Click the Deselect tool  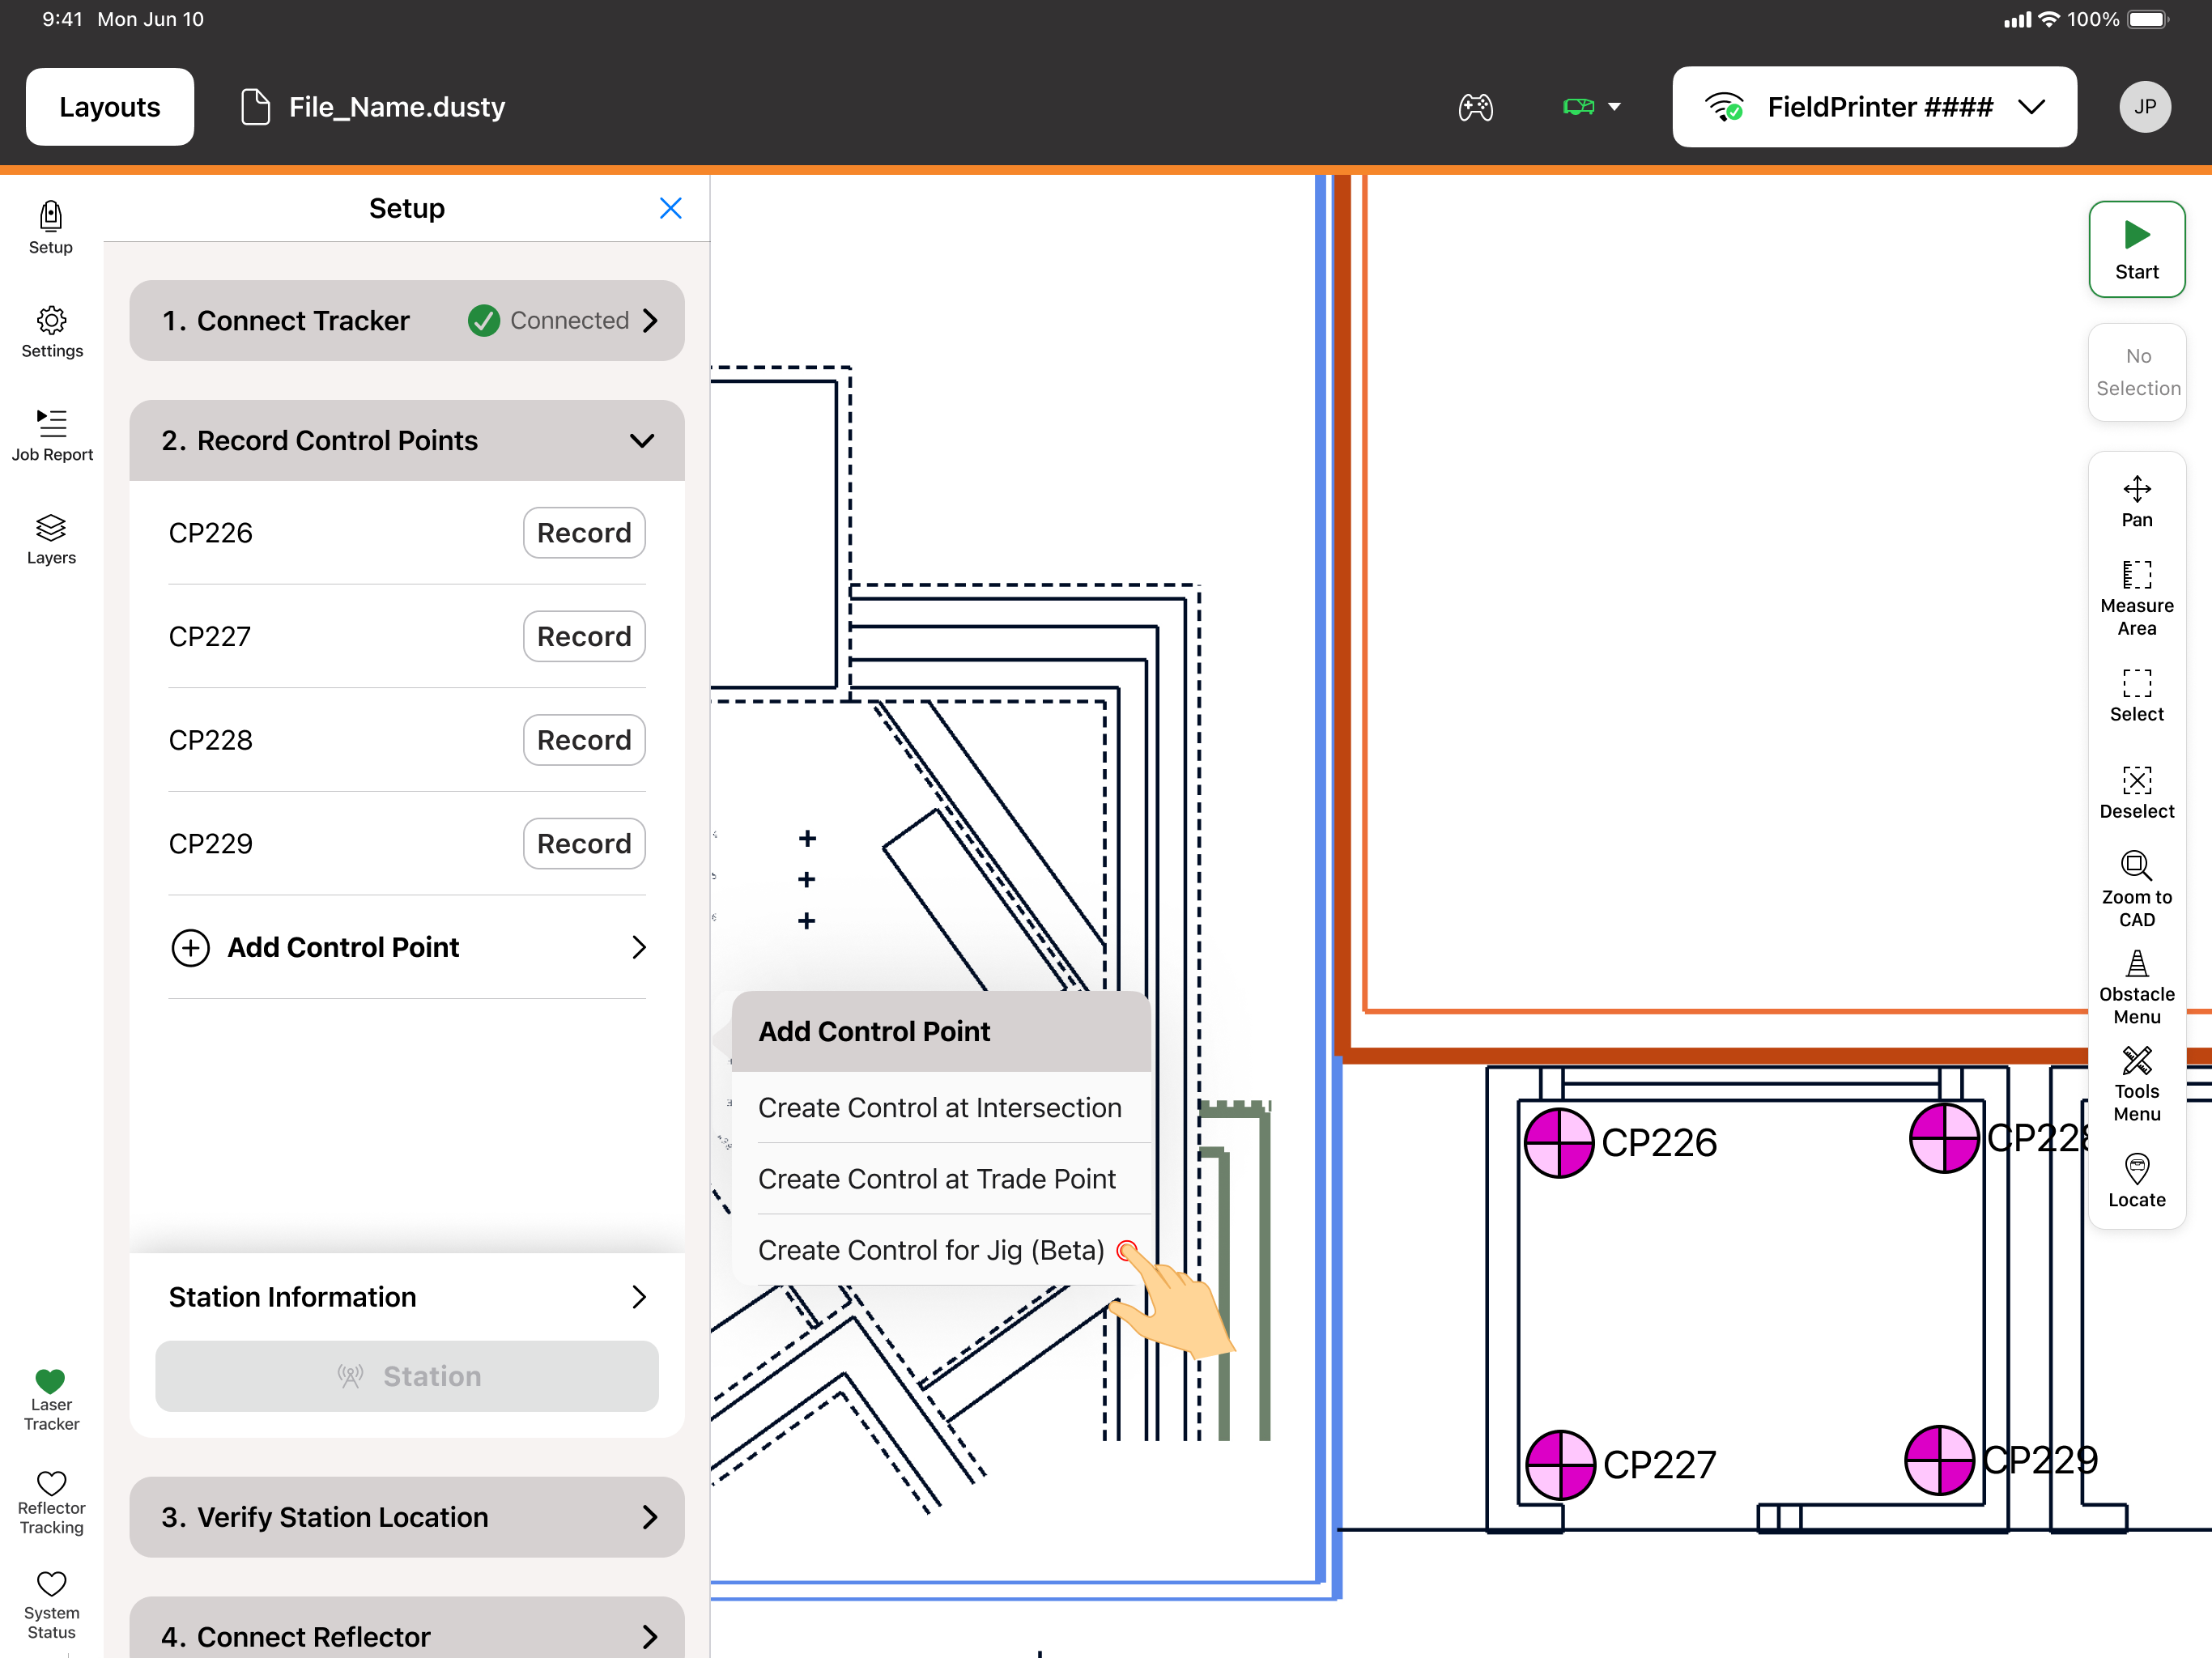[2136, 793]
